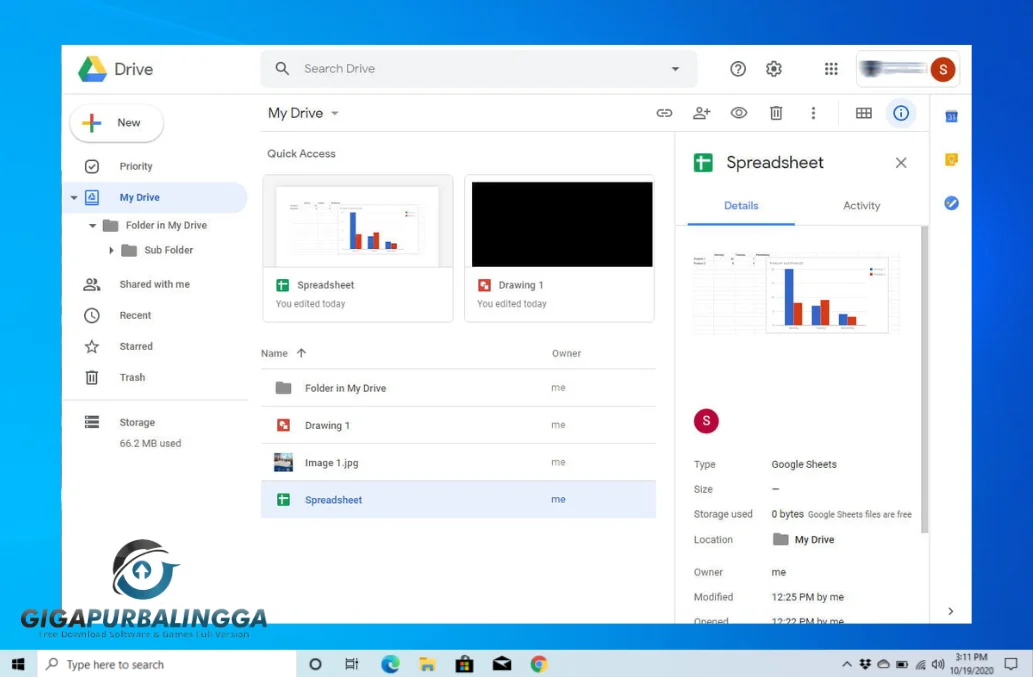The width and height of the screenshot is (1033, 677).
Task: Open Google Keep from the side panel
Action: pos(950,159)
